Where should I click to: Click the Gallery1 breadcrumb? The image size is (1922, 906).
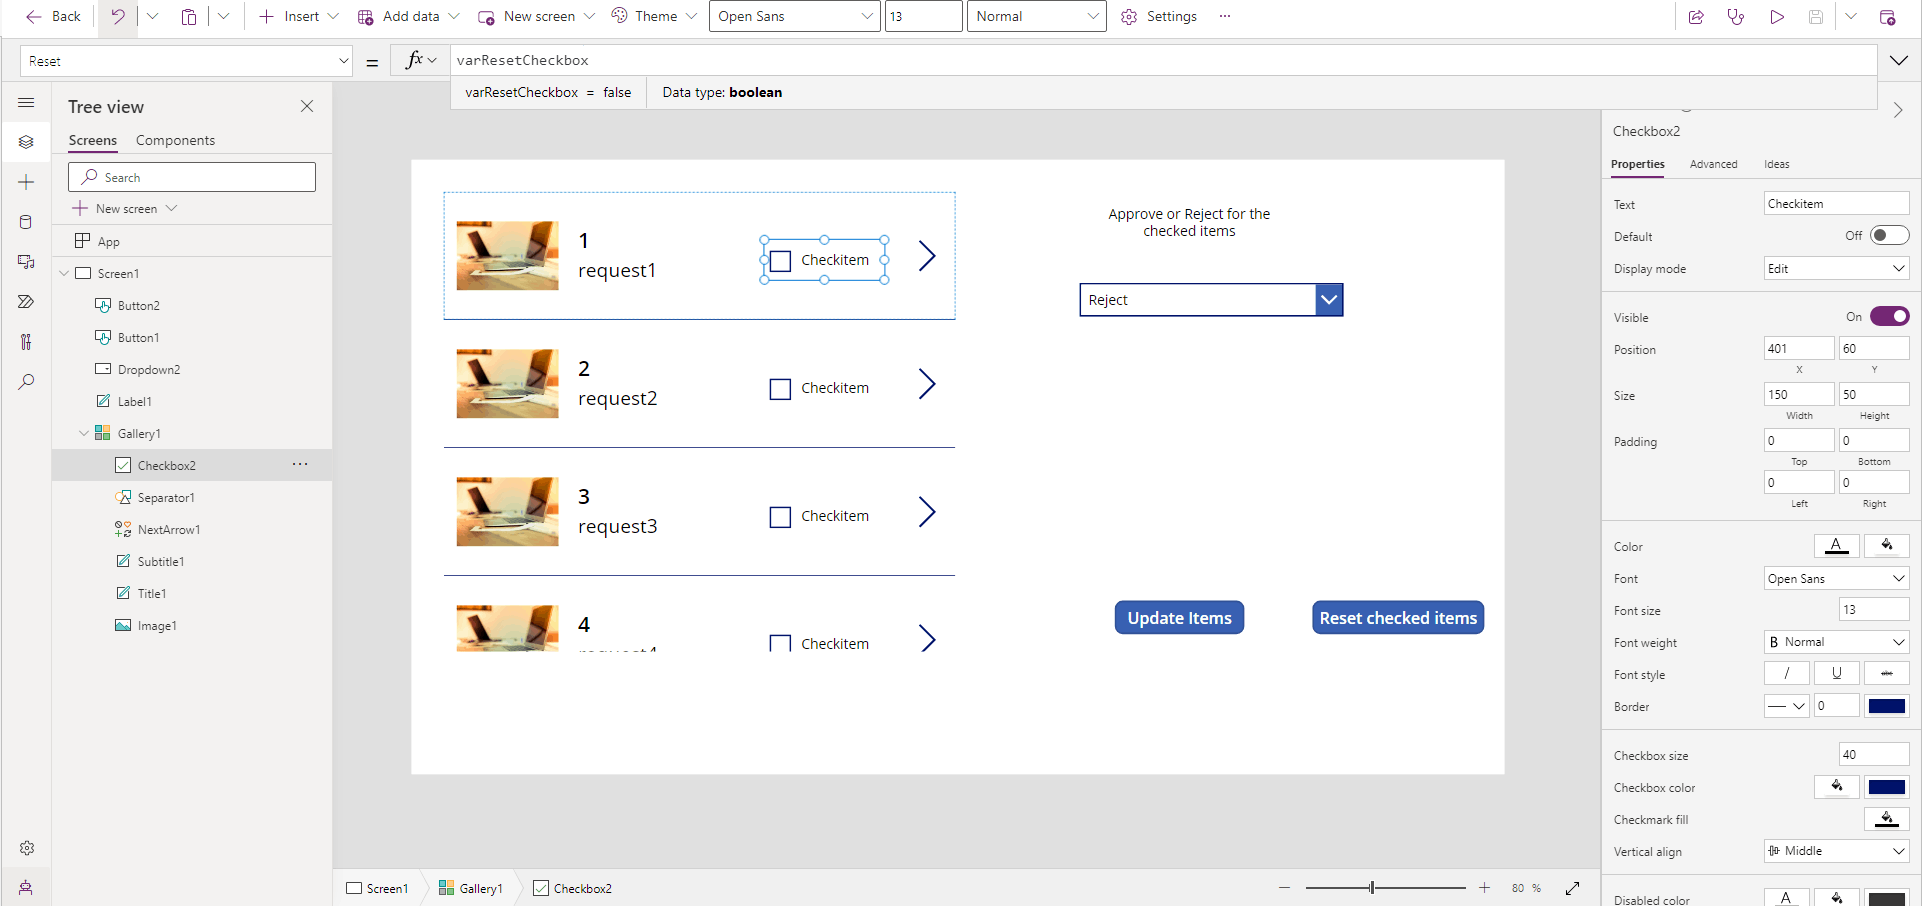[x=470, y=888]
